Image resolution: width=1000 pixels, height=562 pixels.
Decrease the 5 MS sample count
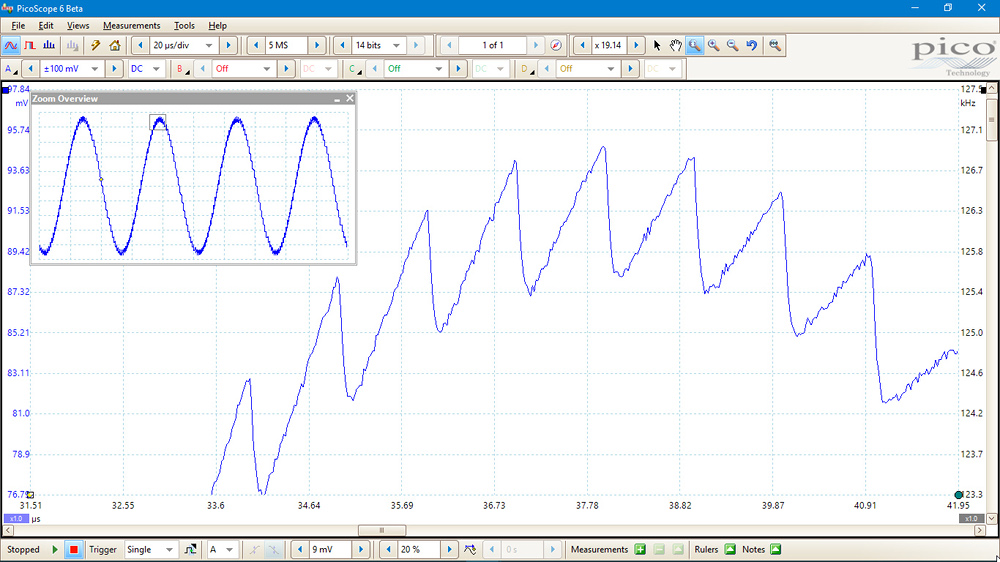[x=256, y=45]
